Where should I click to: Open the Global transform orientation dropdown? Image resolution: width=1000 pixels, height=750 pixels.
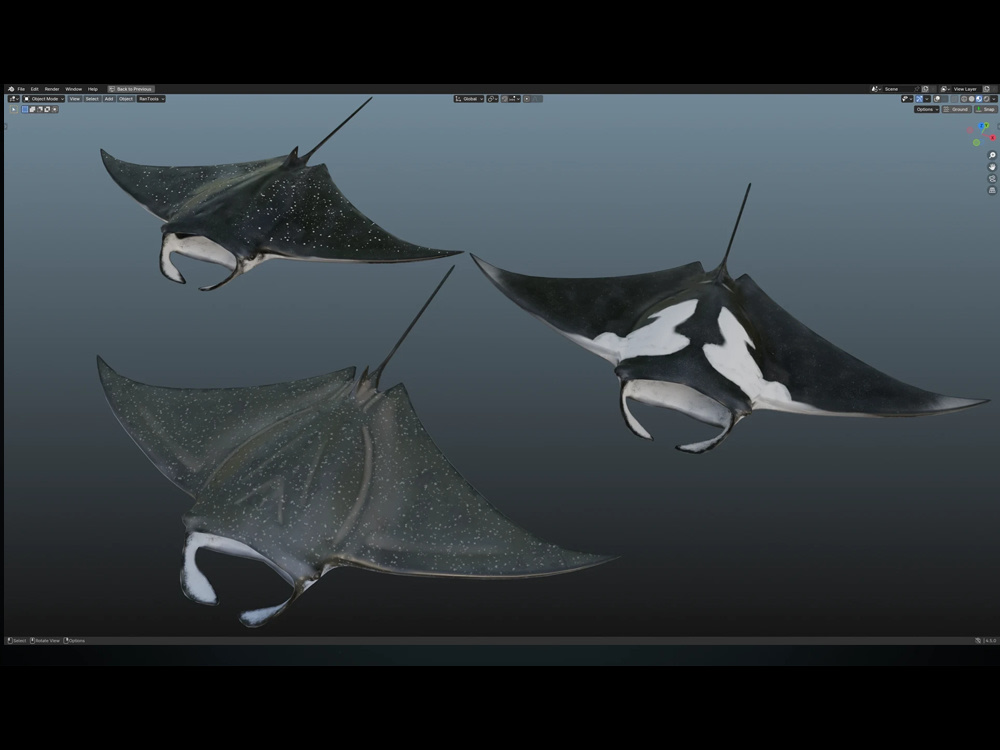(x=469, y=99)
